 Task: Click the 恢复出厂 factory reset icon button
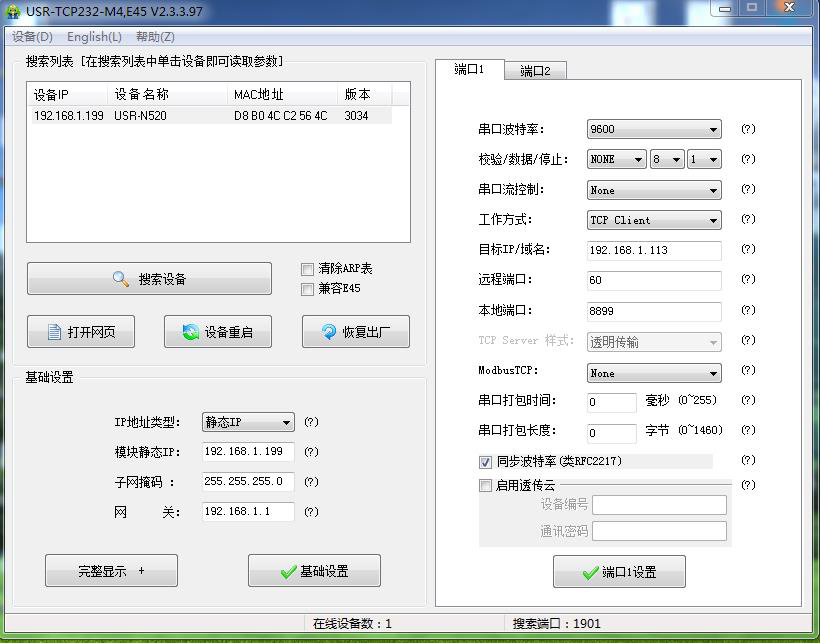tap(355, 332)
